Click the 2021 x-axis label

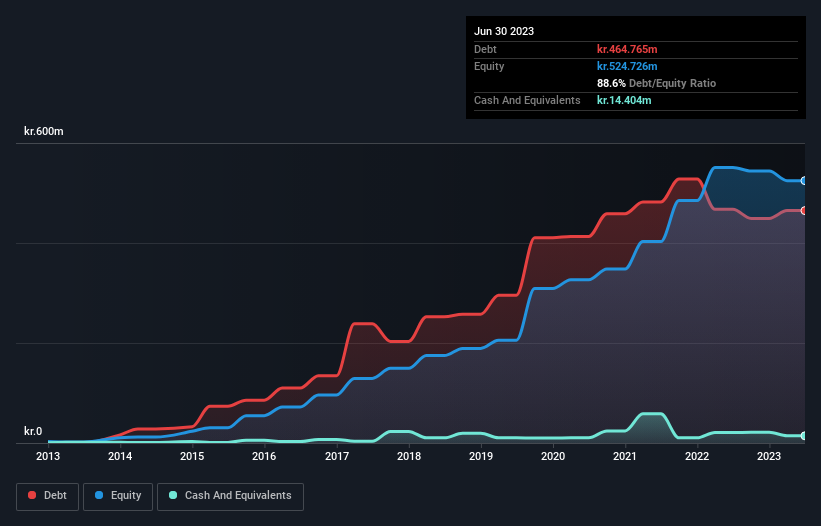point(625,456)
